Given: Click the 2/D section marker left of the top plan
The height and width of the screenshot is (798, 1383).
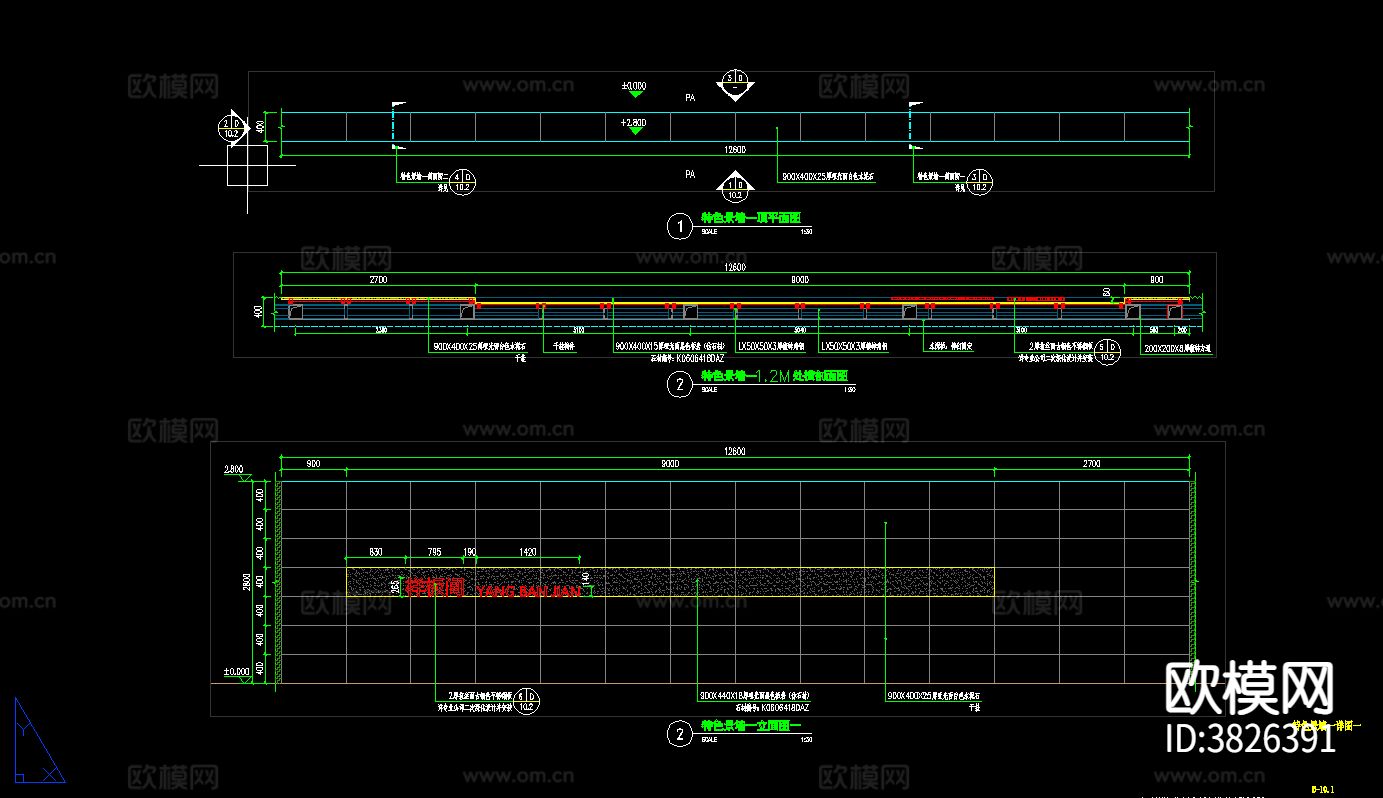Looking at the screenshot, I should (x=232, y=127).
